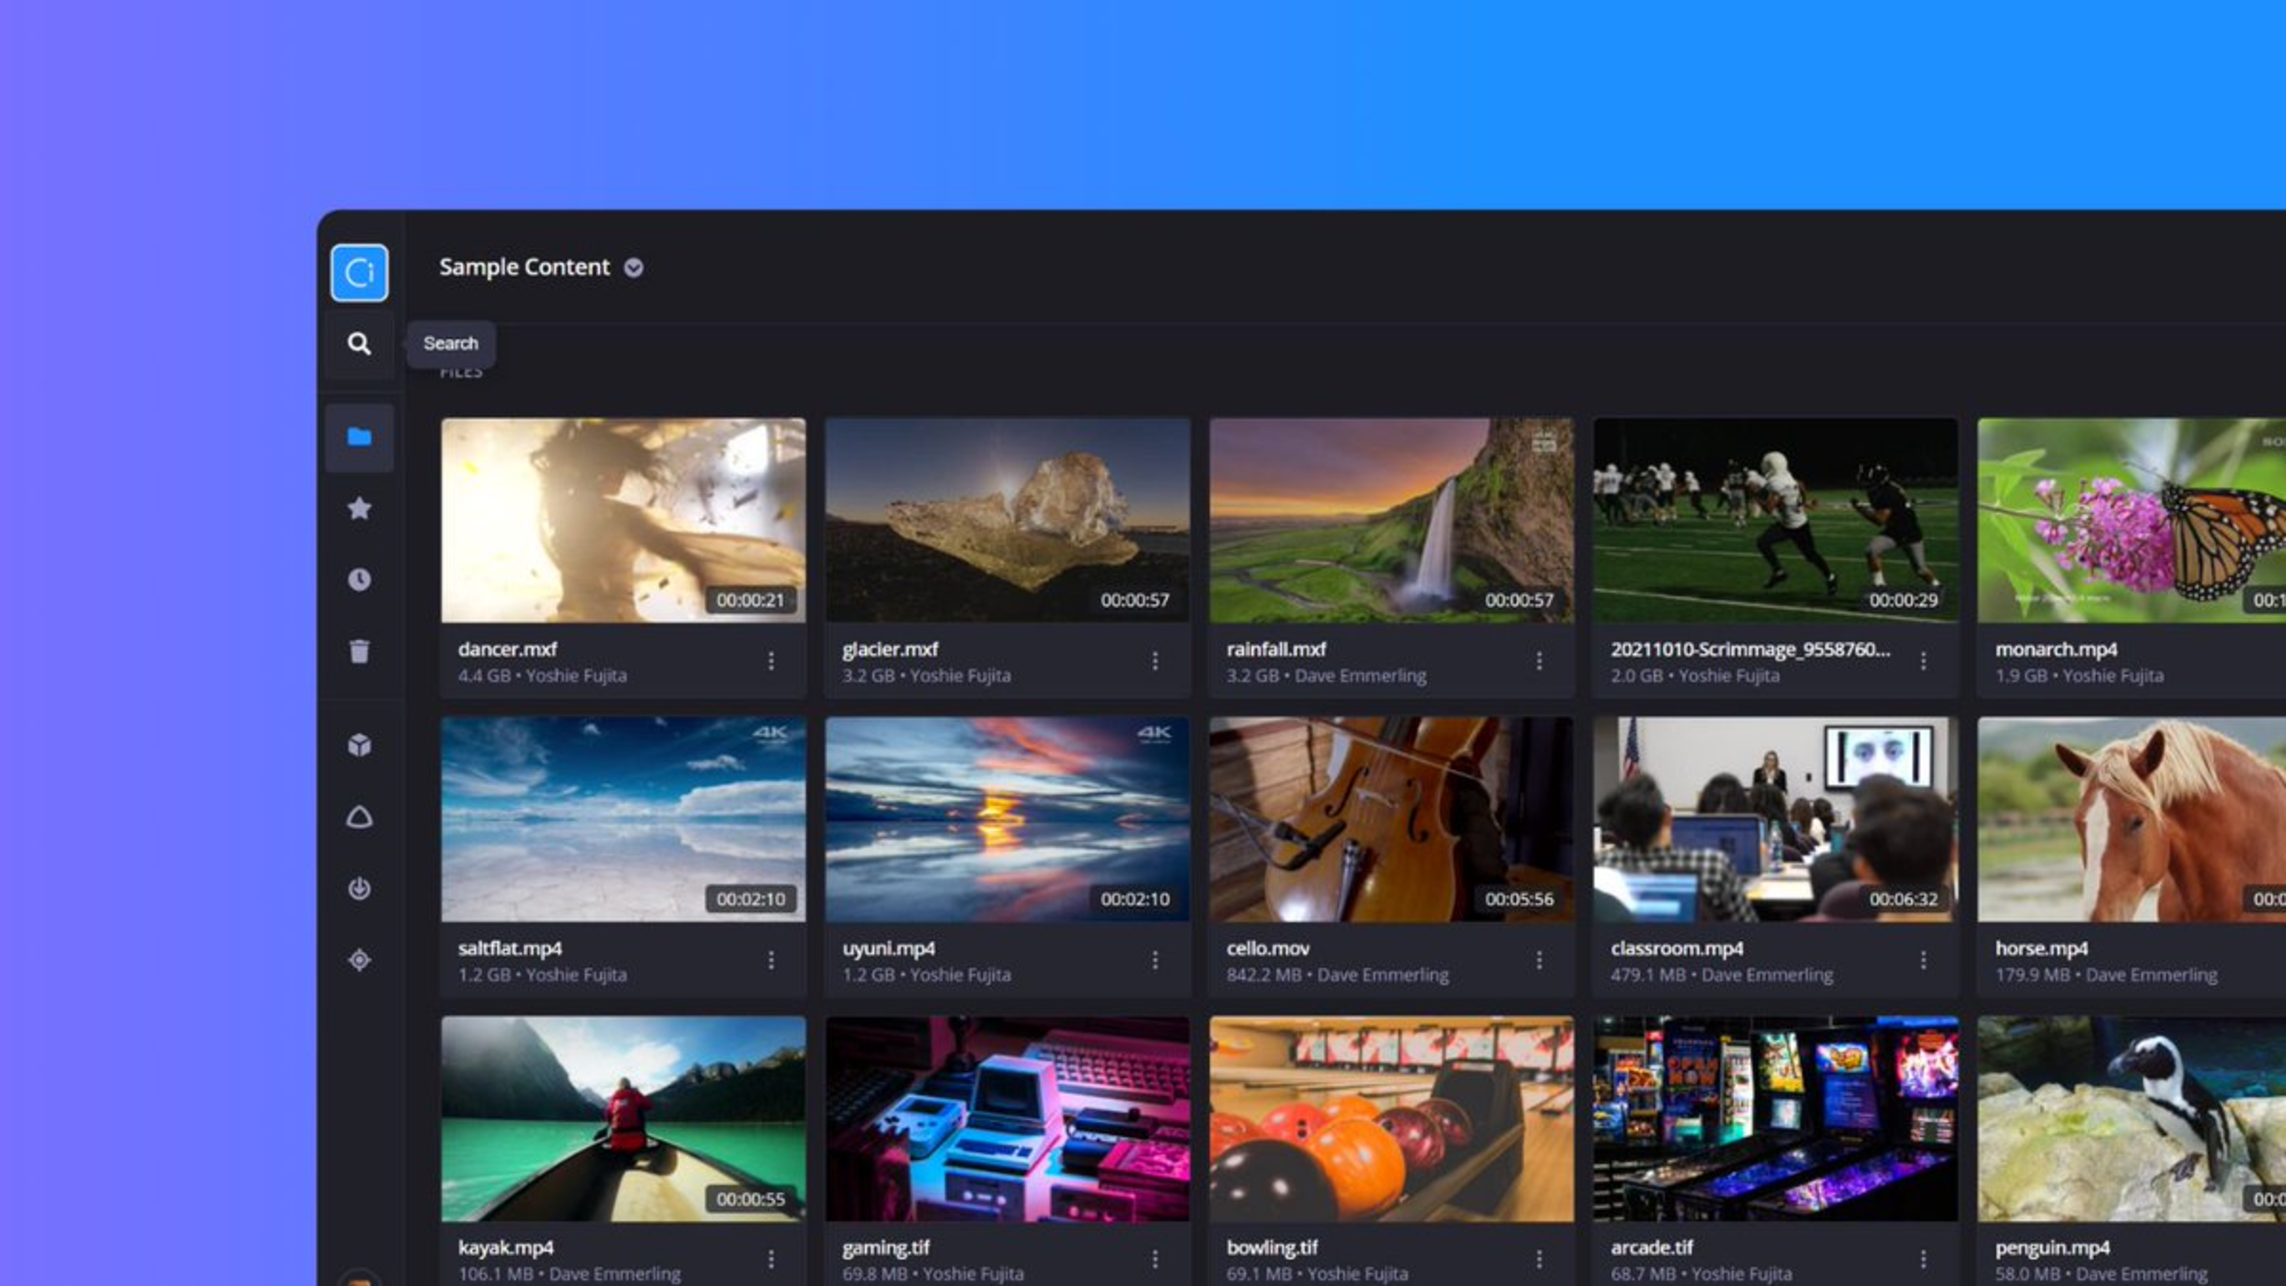Open Favorites via the star icon

(359, 509)
